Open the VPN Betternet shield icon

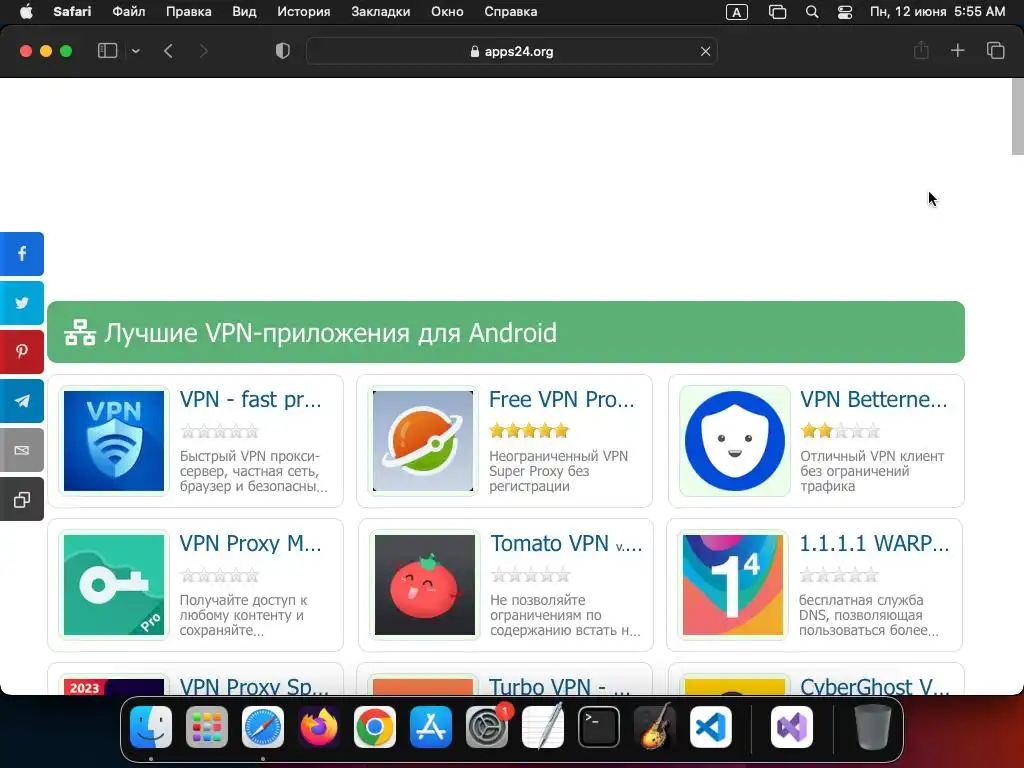point(735,441)
